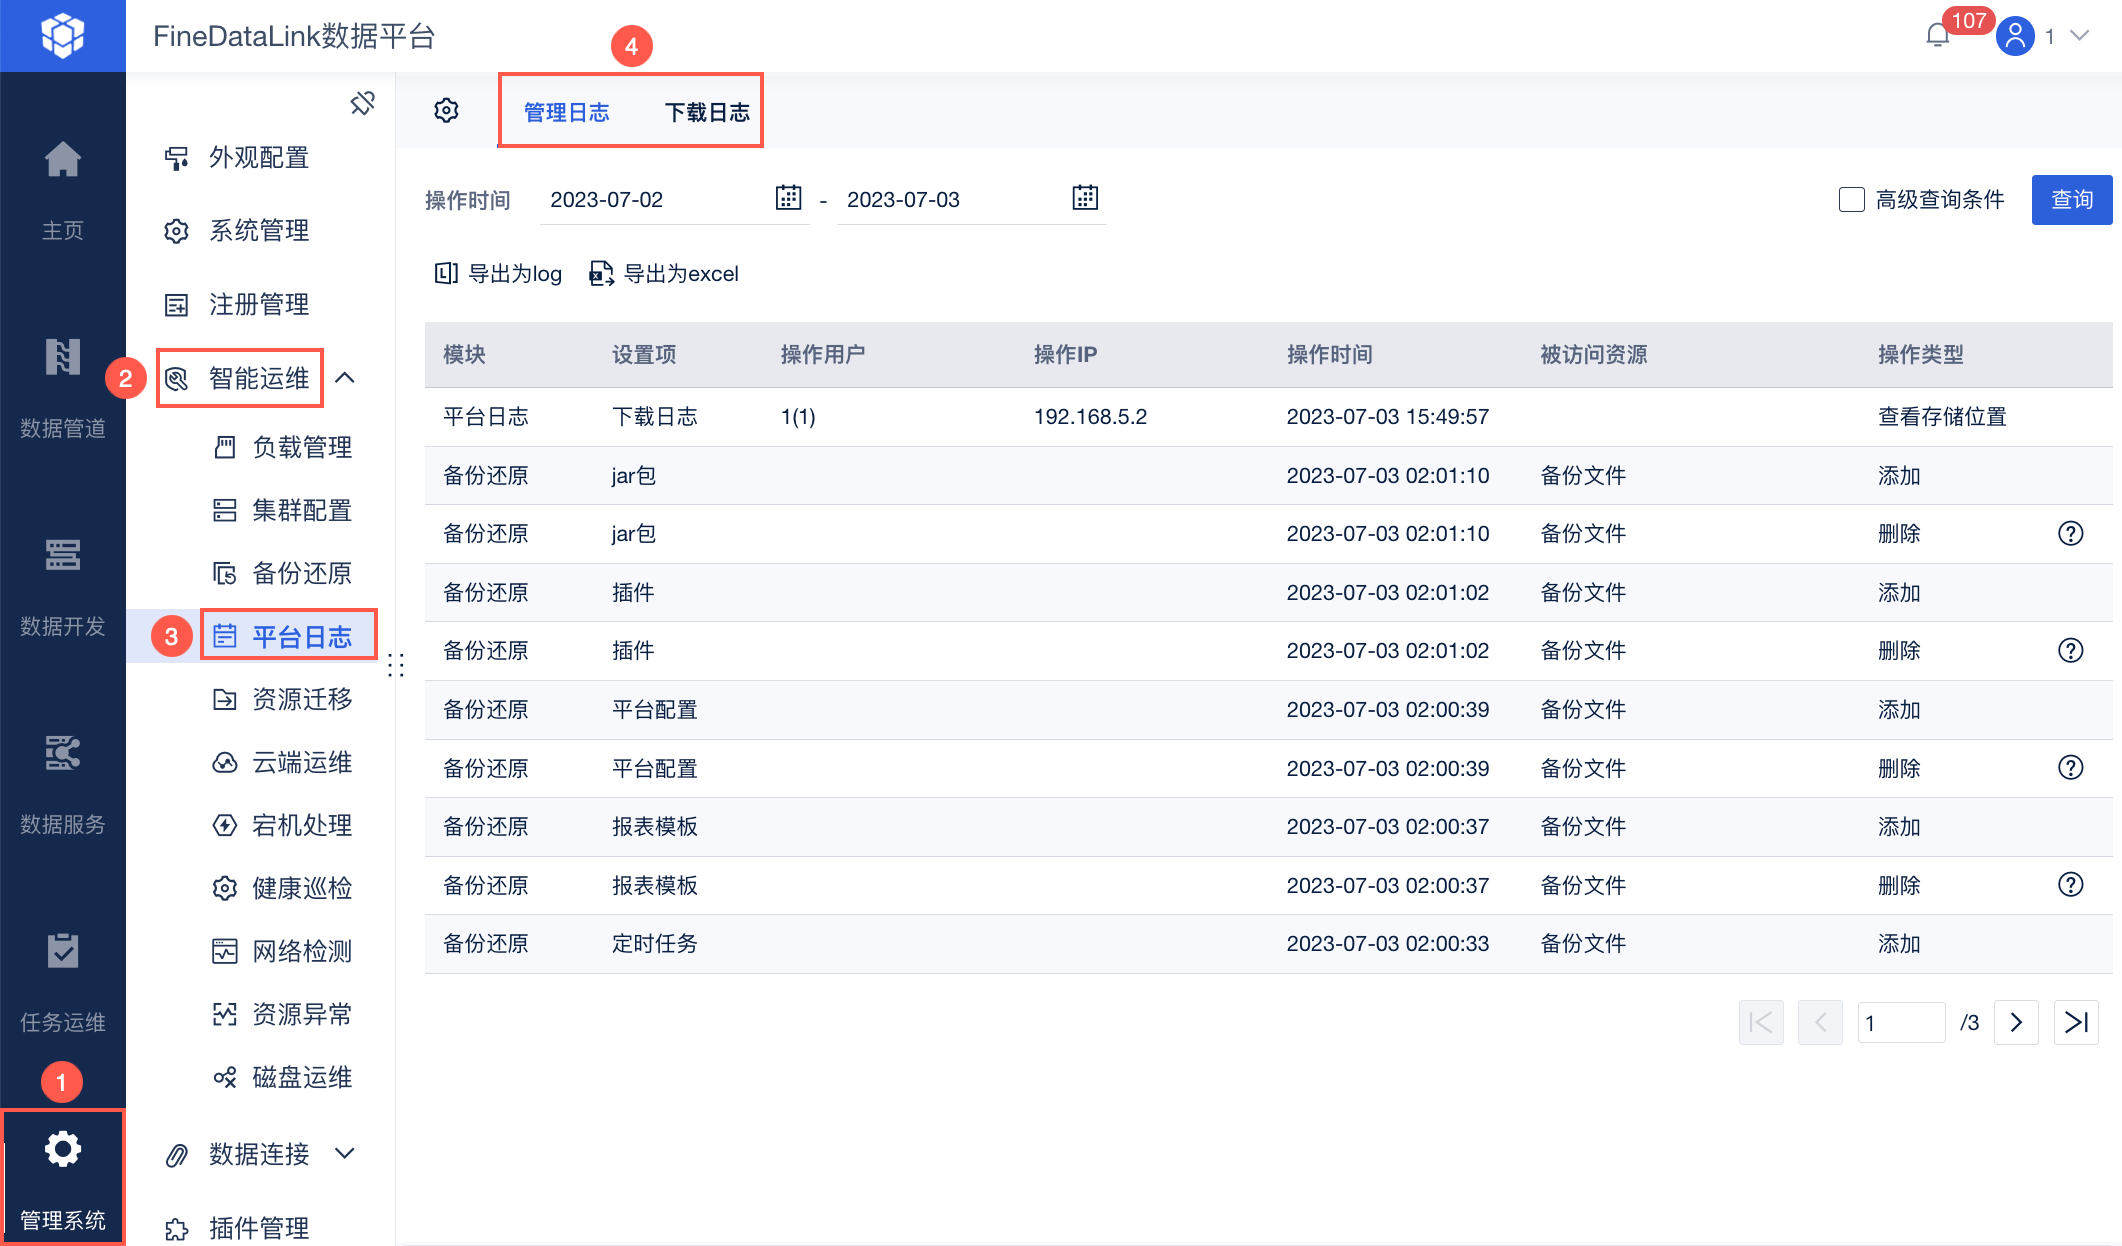Switch to the 下载日志 tab

[x=707, y=112]
